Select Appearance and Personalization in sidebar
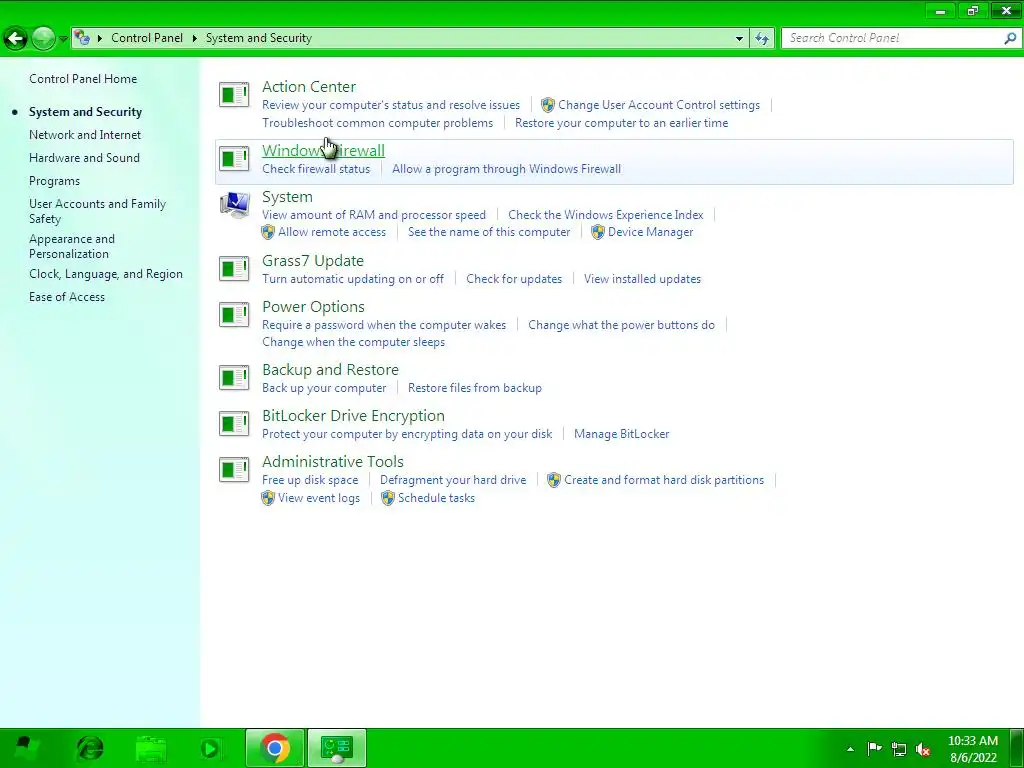This screenshot has height=768, width=1024. [x=72, y=246]
